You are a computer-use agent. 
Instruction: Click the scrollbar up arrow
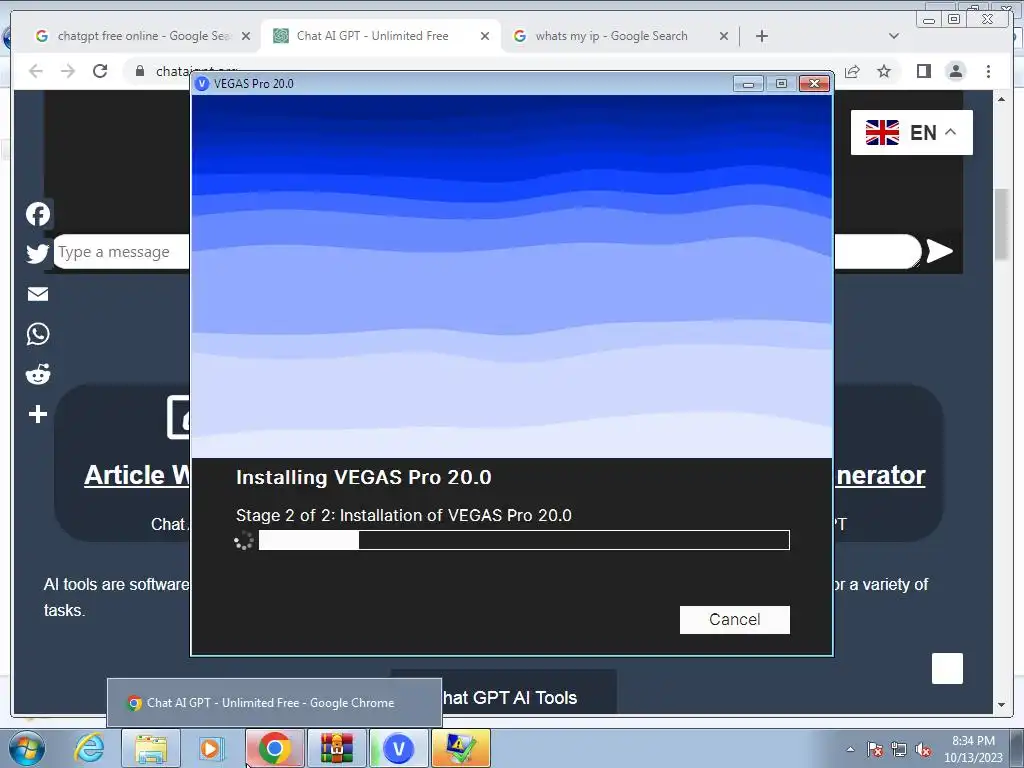click(x=1001, y=99)
